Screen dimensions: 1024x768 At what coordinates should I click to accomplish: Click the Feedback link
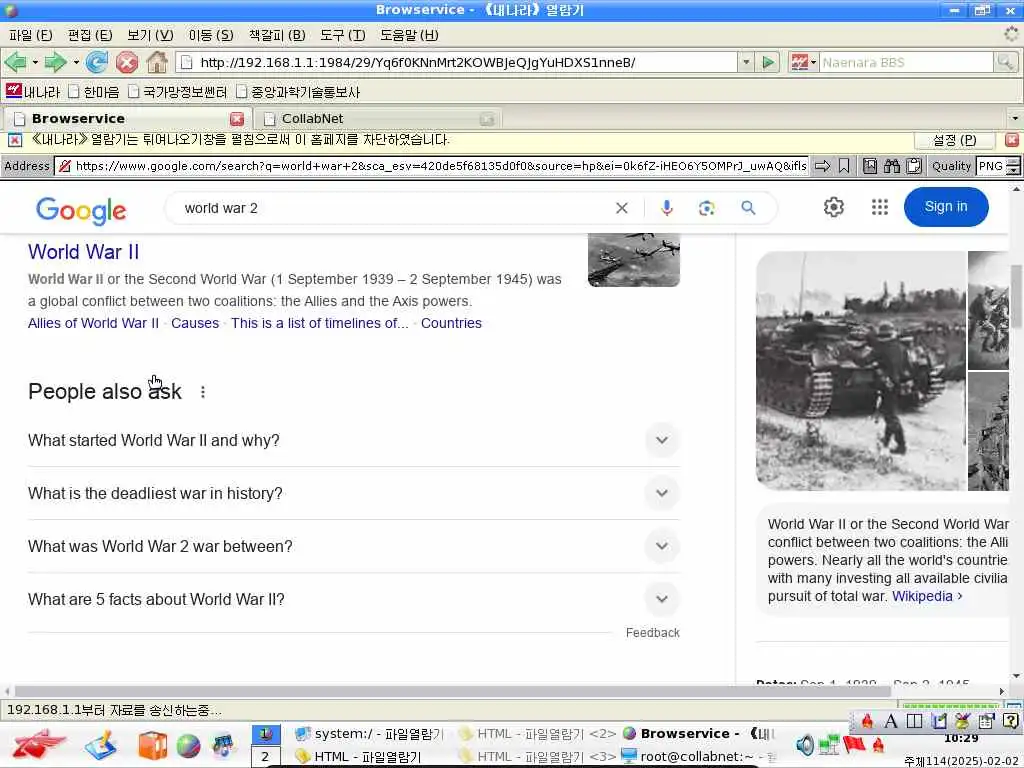pyautogui.click(x=652, y=633)
